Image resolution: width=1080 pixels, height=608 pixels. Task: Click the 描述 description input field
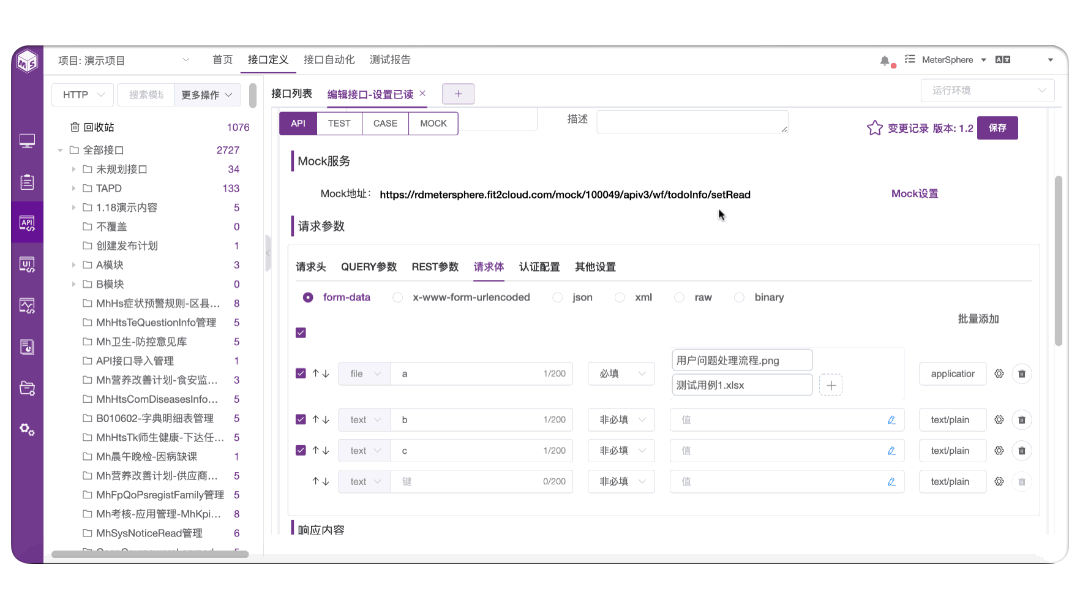click(x=692, y=122)
